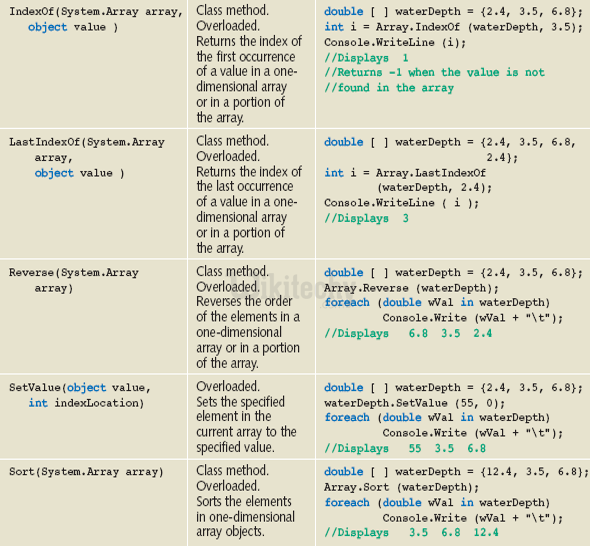Click the code 'Array.Sort (waterDepth);'
Image resolution: width=590 pixels, height=546 pixels.
coord(402,488)
